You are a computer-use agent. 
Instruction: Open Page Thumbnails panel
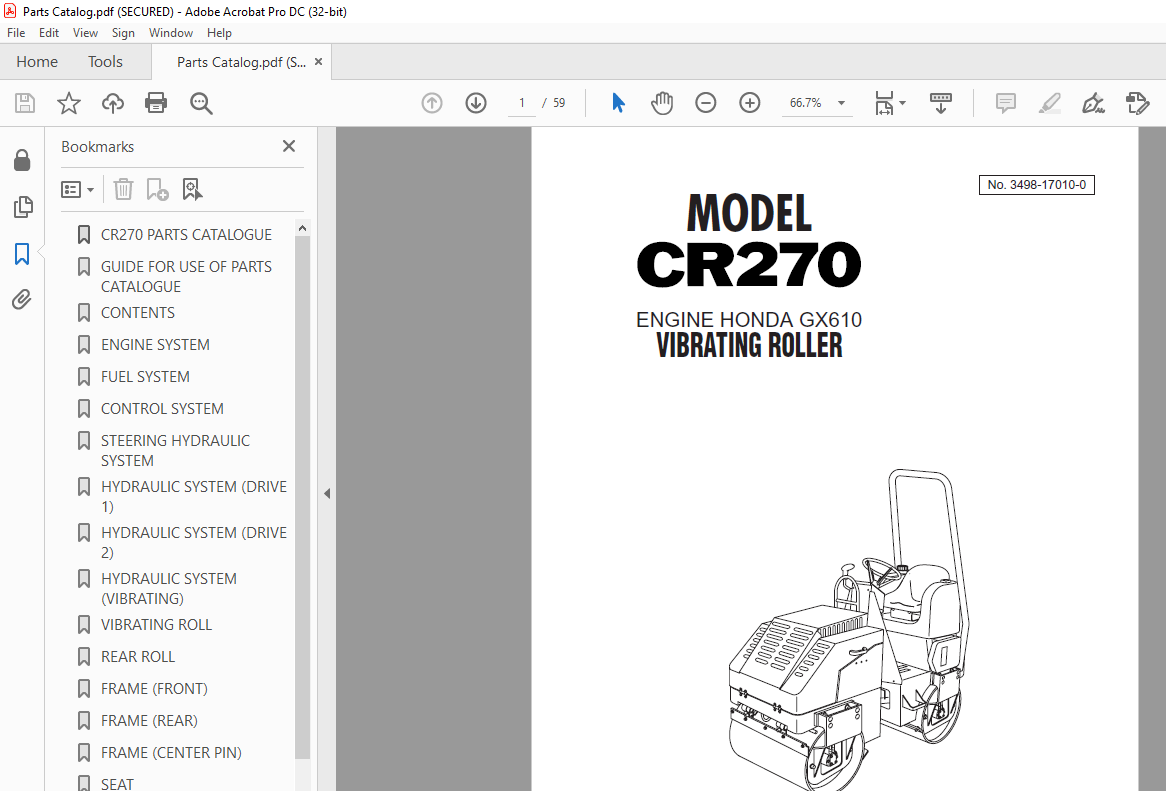coord(23,207)
